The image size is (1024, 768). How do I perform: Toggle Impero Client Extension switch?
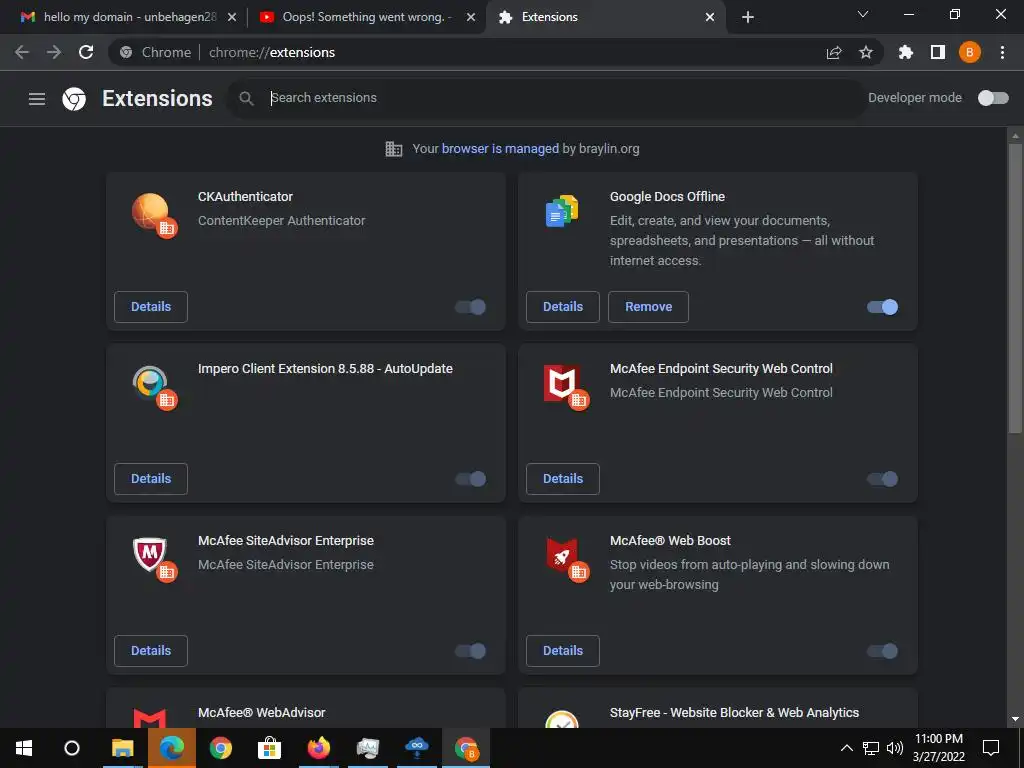(x=471, y=479)
